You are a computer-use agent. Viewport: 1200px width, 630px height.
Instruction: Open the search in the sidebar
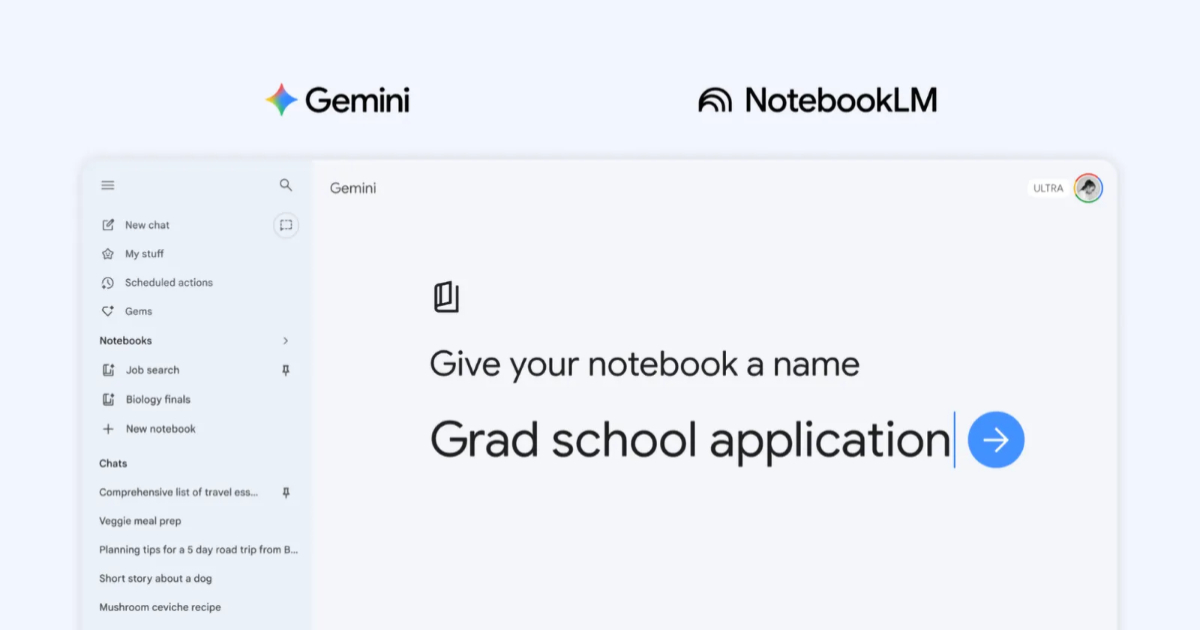pos(285,185)
